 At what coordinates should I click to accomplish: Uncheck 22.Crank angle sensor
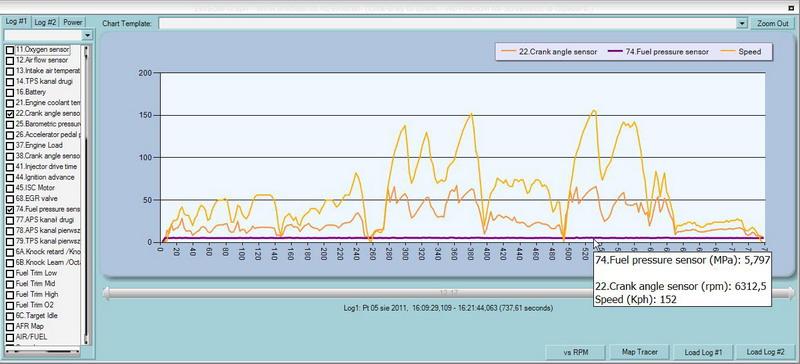[x=10, y=114]
